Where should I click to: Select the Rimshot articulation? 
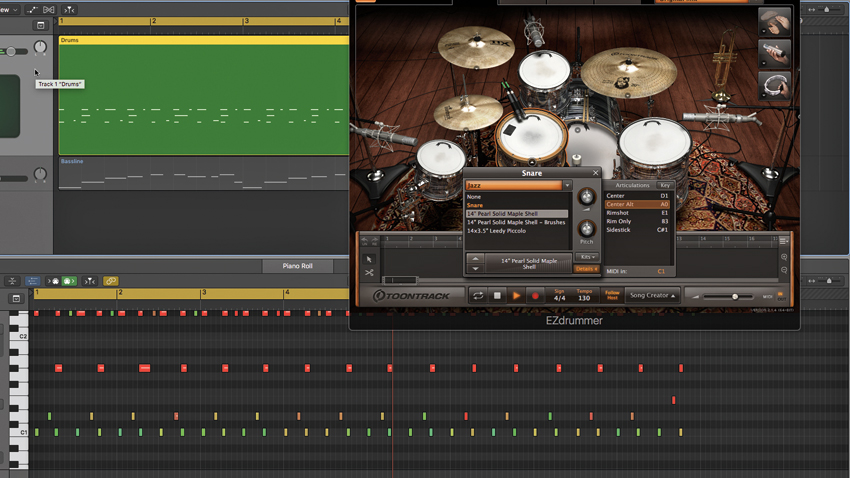pos(638,213)
